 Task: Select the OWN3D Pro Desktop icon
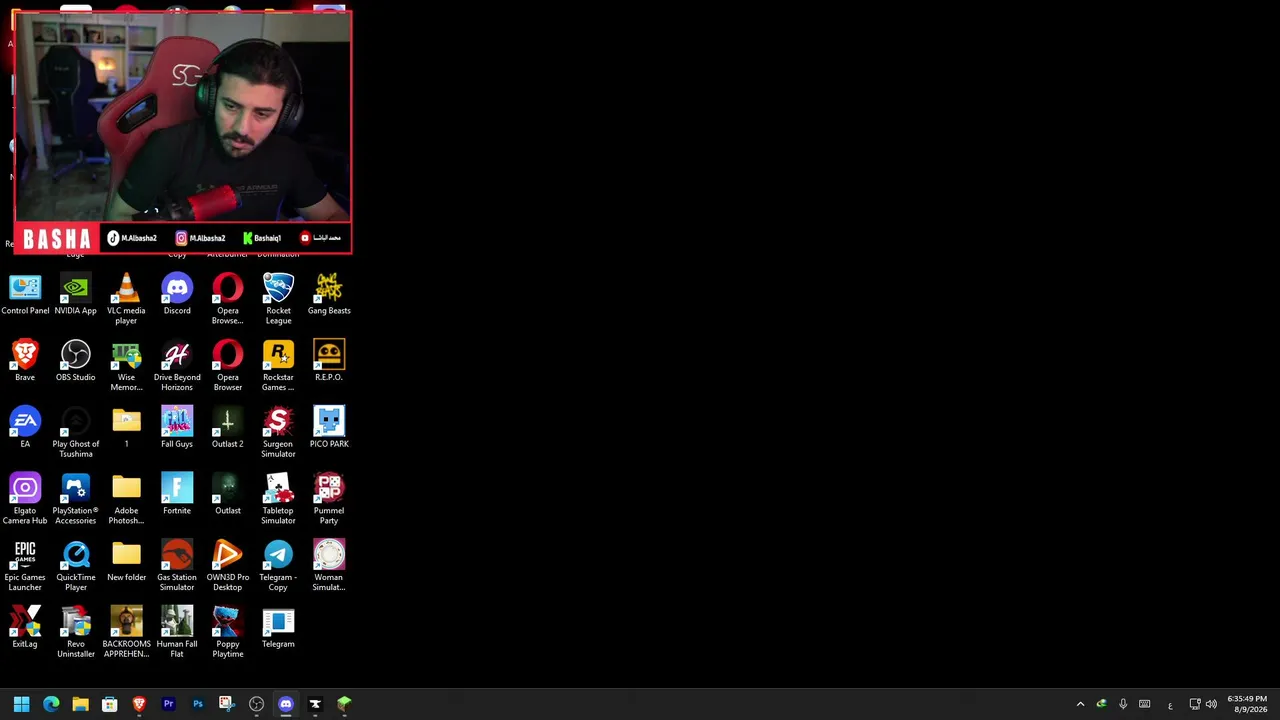click(228, 566)
